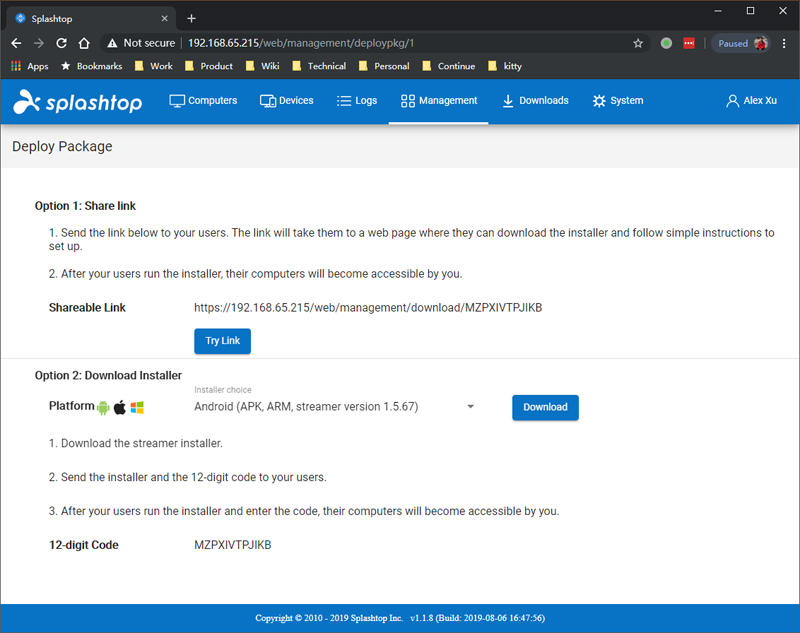800x633 pixels.
Task: Maximize the browser window
Action: [751, 11]
